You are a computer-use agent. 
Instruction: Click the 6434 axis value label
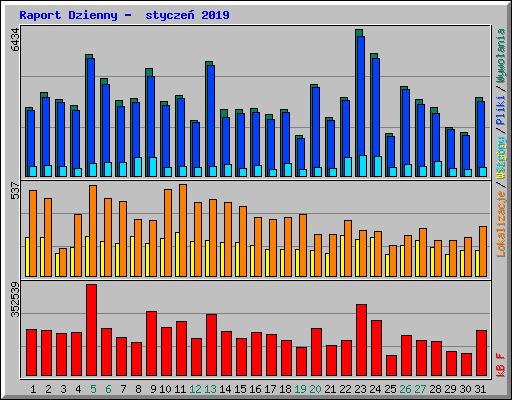pyautogui.click(x=15, y=39)
